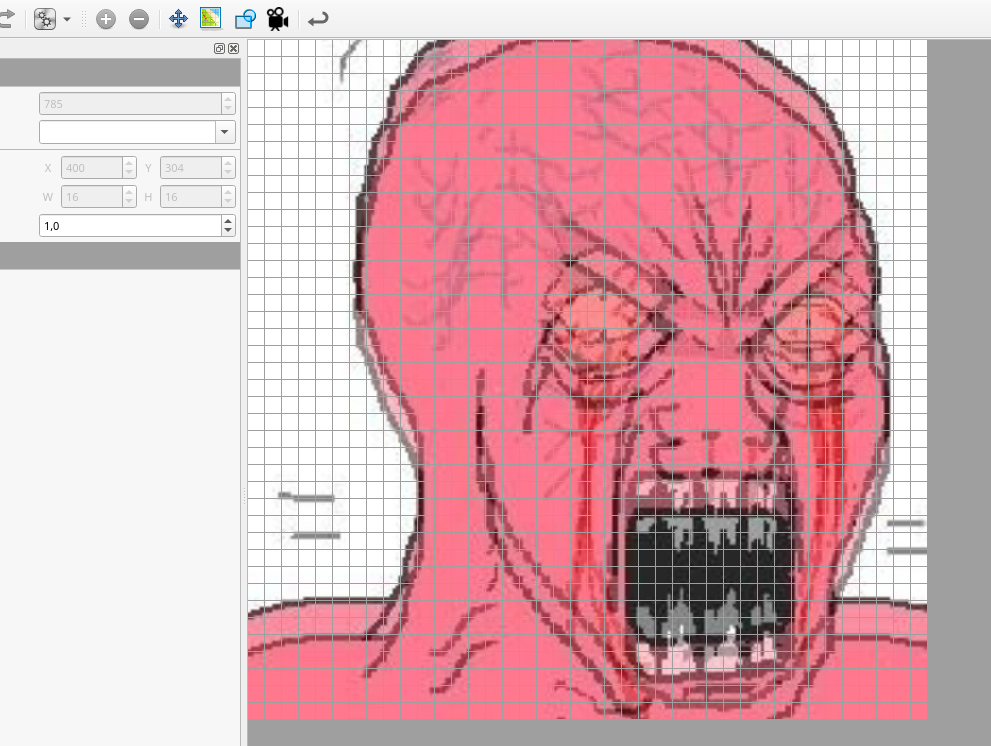Click the W field showing 16
The height and width of the screenshot is (746, 991).
point(92,197)
